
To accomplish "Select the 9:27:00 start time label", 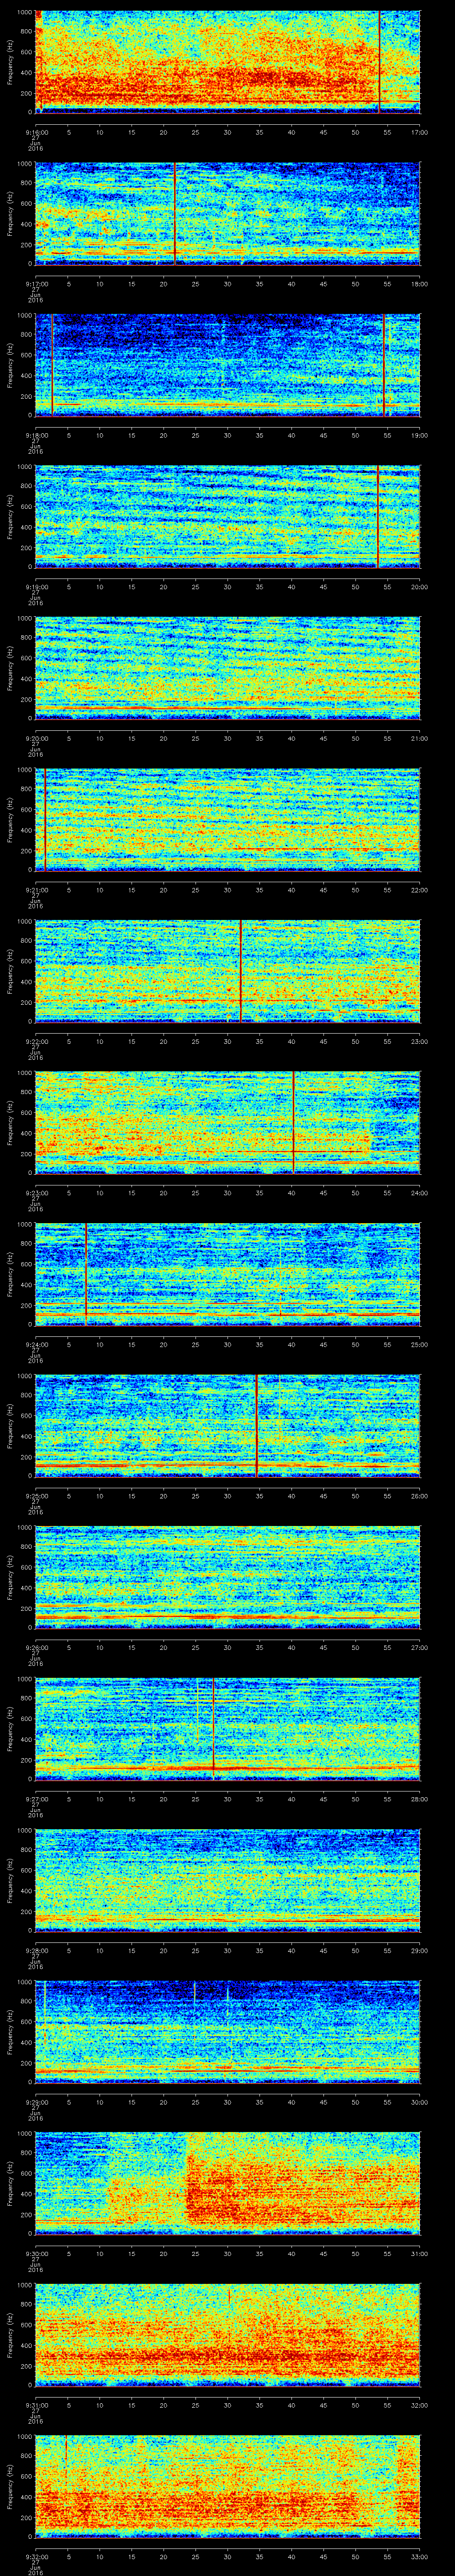I will pyautogui.click(x=37, y=1799).
